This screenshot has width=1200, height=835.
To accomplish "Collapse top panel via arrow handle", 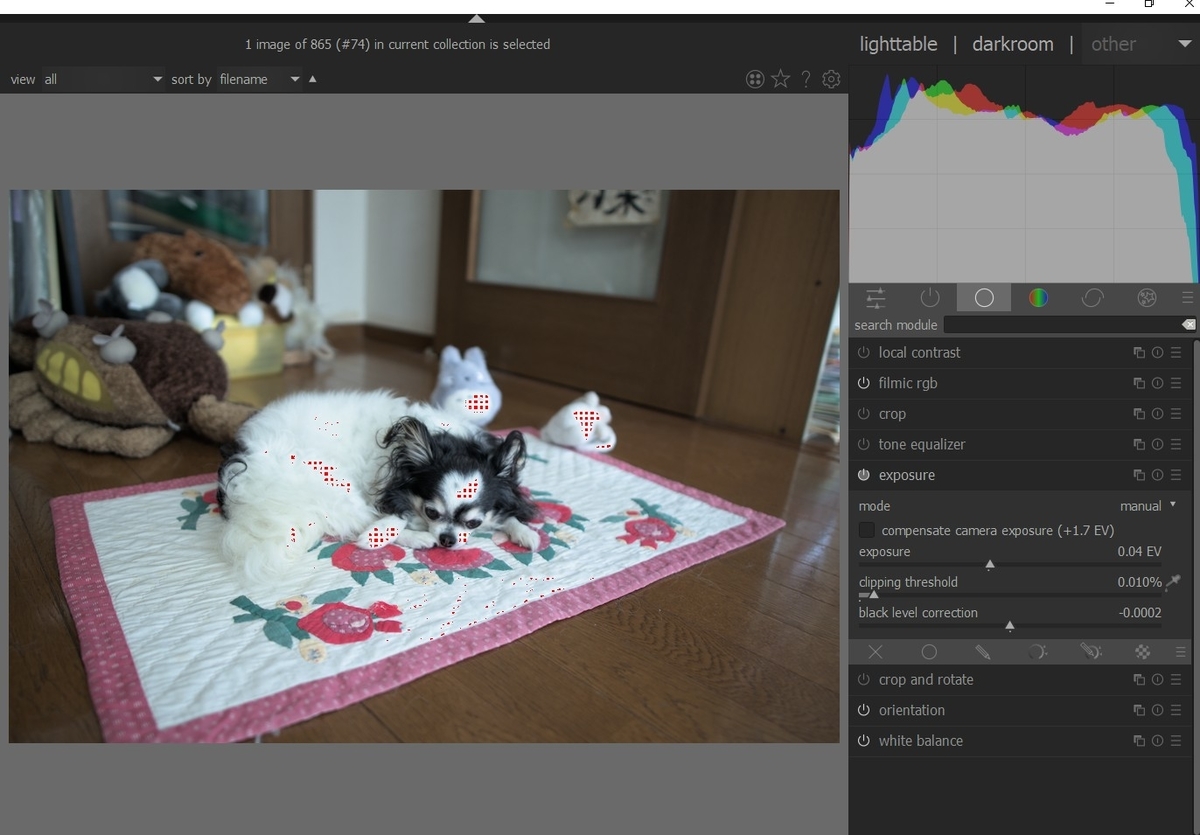I will 477,18.
